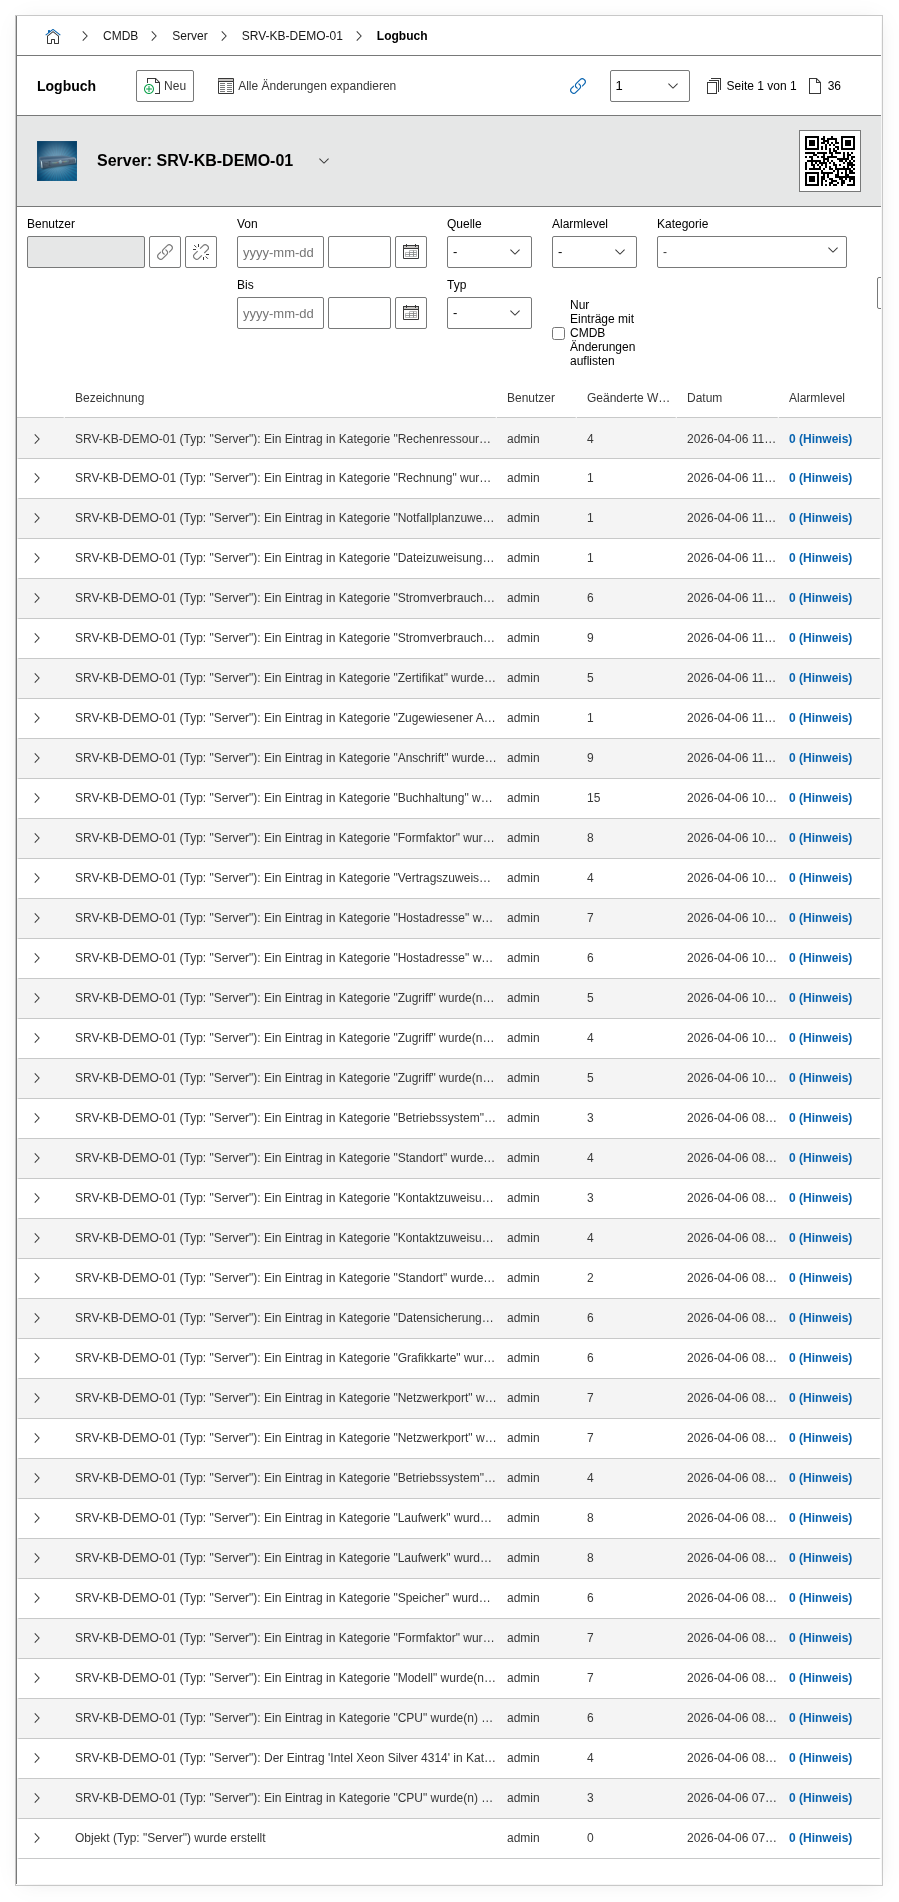The image size is (899, 1902).
Task: Click the permalink chain icon in toolbar
Action: pyautogui.click(x=578, y=86)
